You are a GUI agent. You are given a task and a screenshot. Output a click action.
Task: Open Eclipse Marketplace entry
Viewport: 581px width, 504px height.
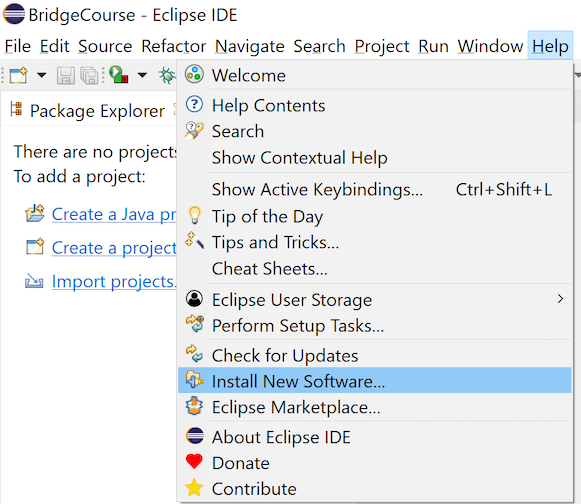[375, 407]
